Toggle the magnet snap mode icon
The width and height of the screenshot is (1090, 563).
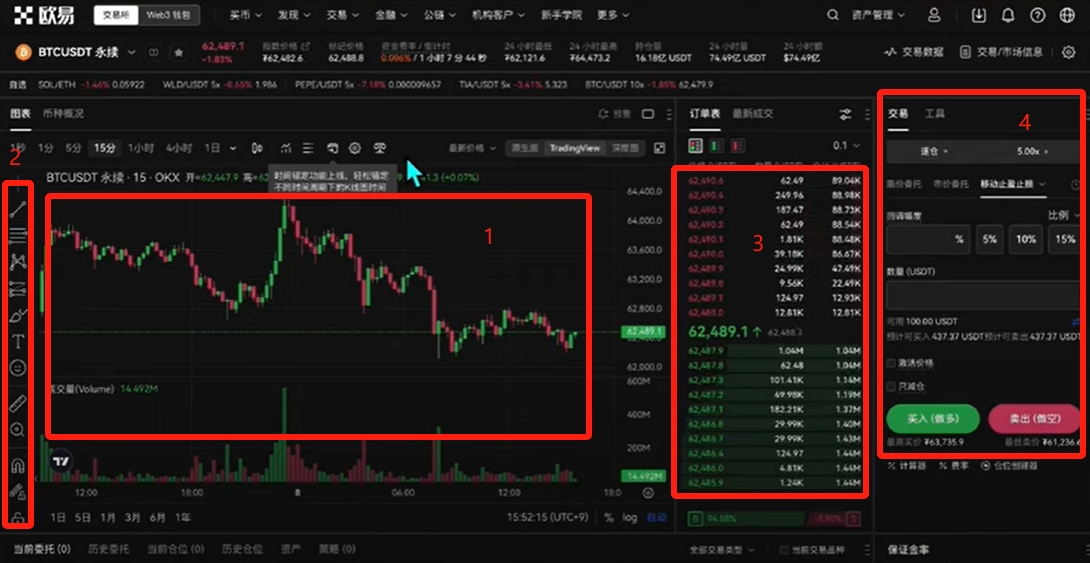tap(19, 466)
